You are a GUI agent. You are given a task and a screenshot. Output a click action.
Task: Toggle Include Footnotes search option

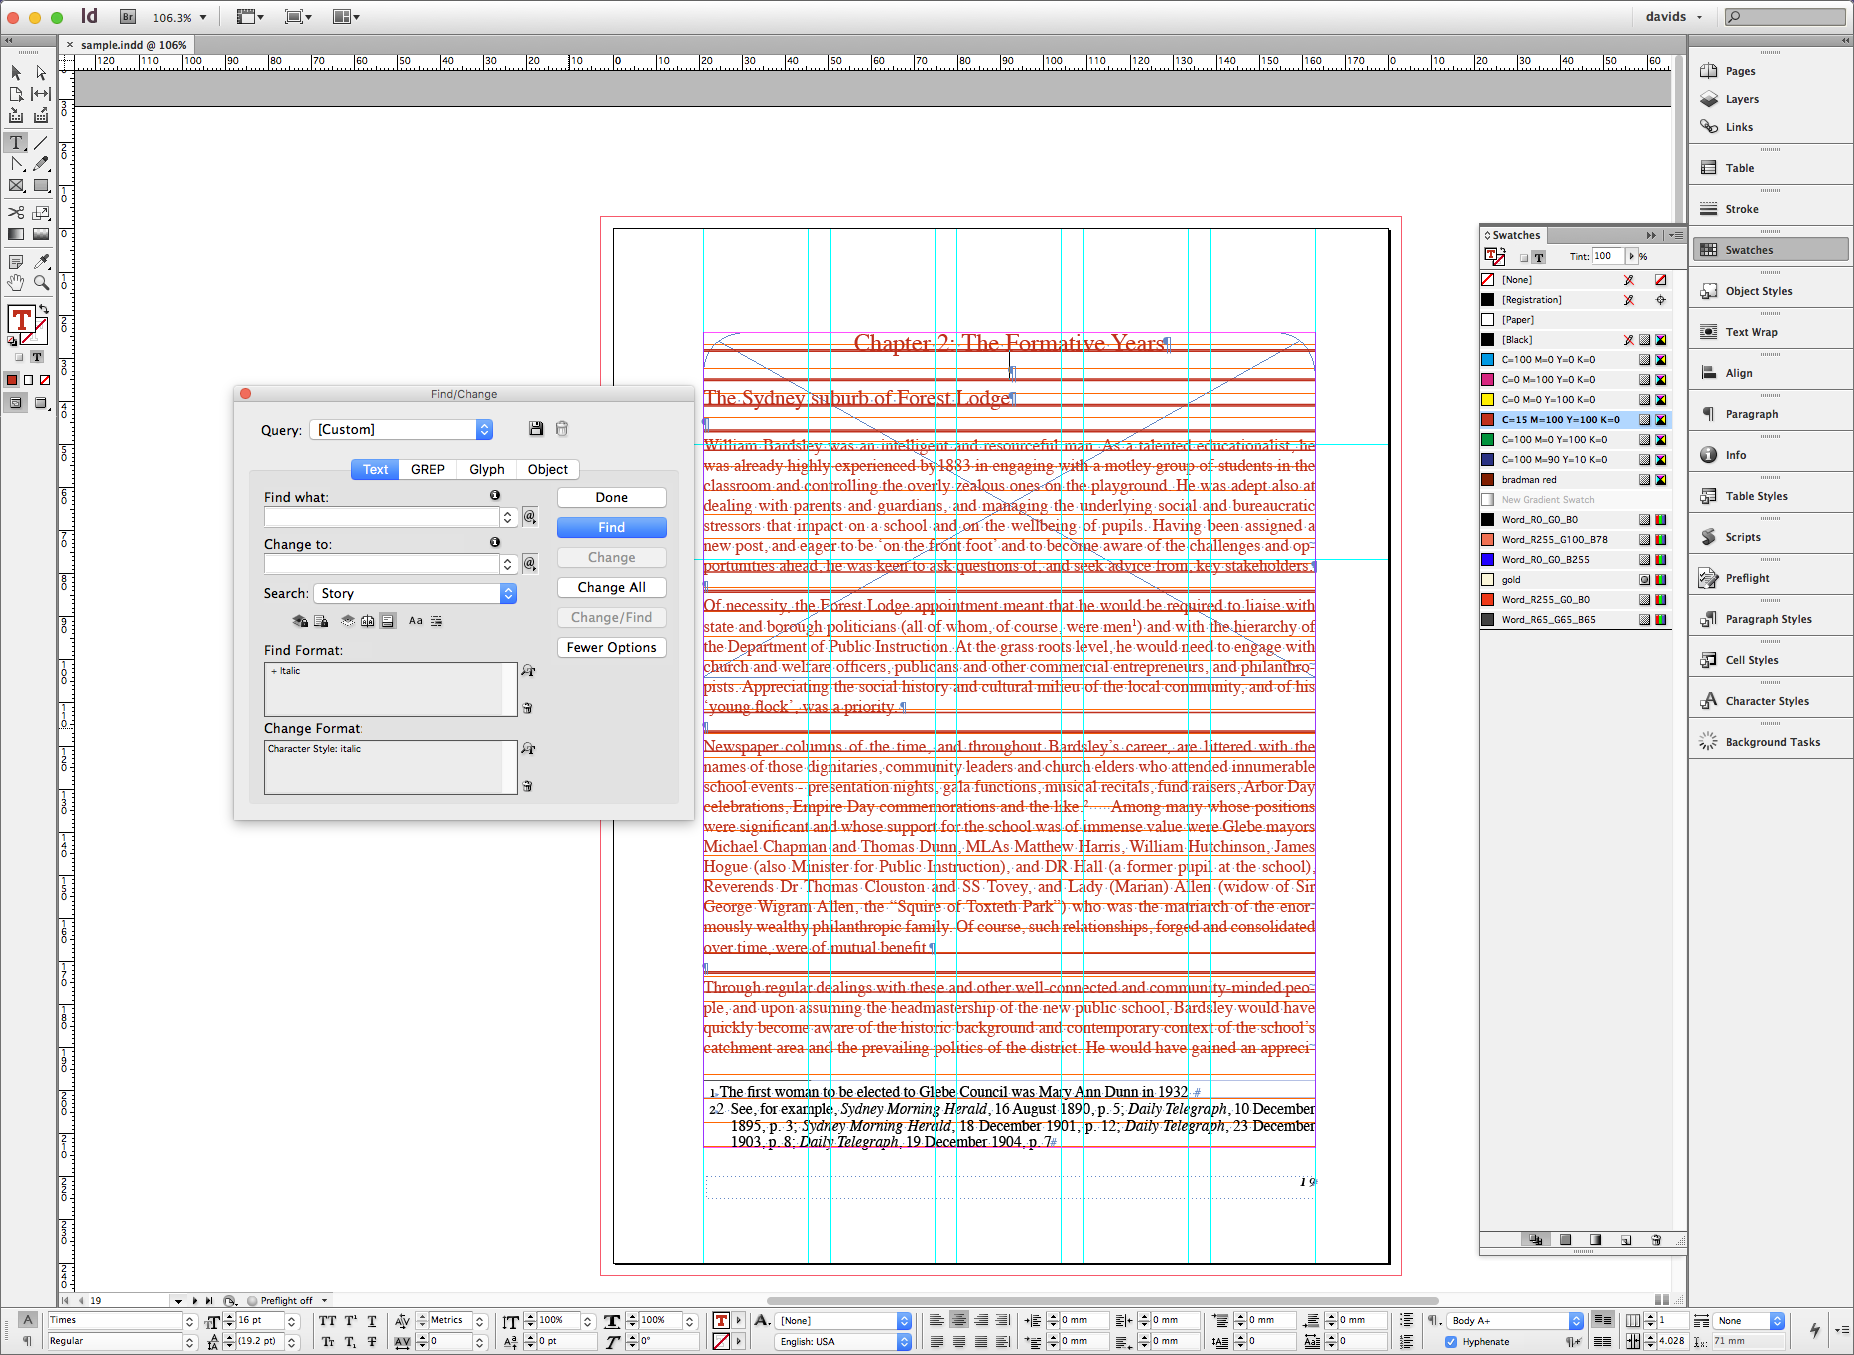point(387,621)
